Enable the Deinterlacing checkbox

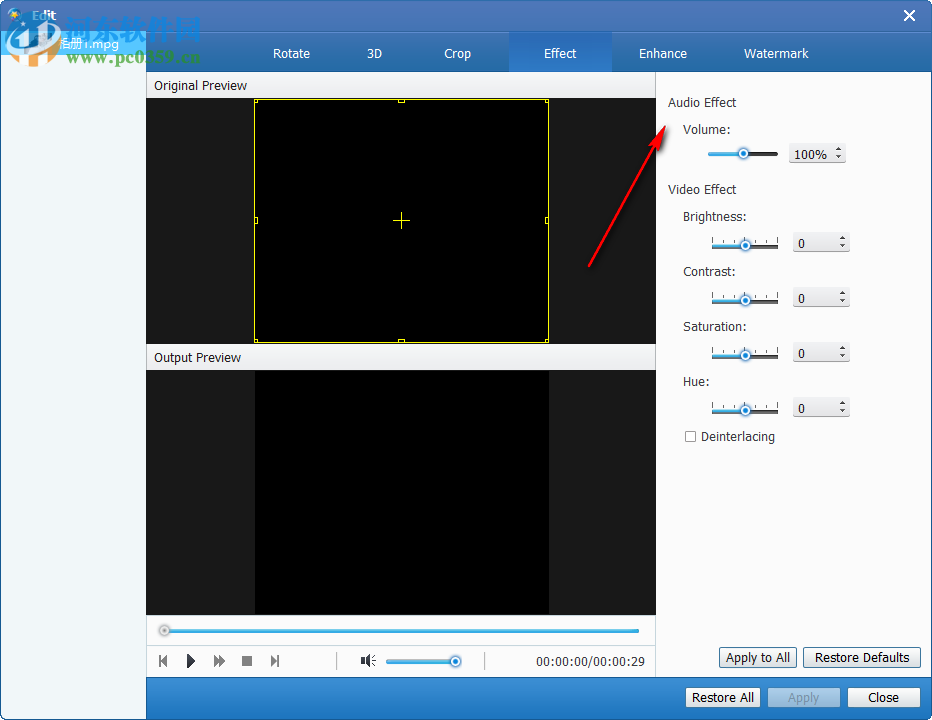click(690, 437)
